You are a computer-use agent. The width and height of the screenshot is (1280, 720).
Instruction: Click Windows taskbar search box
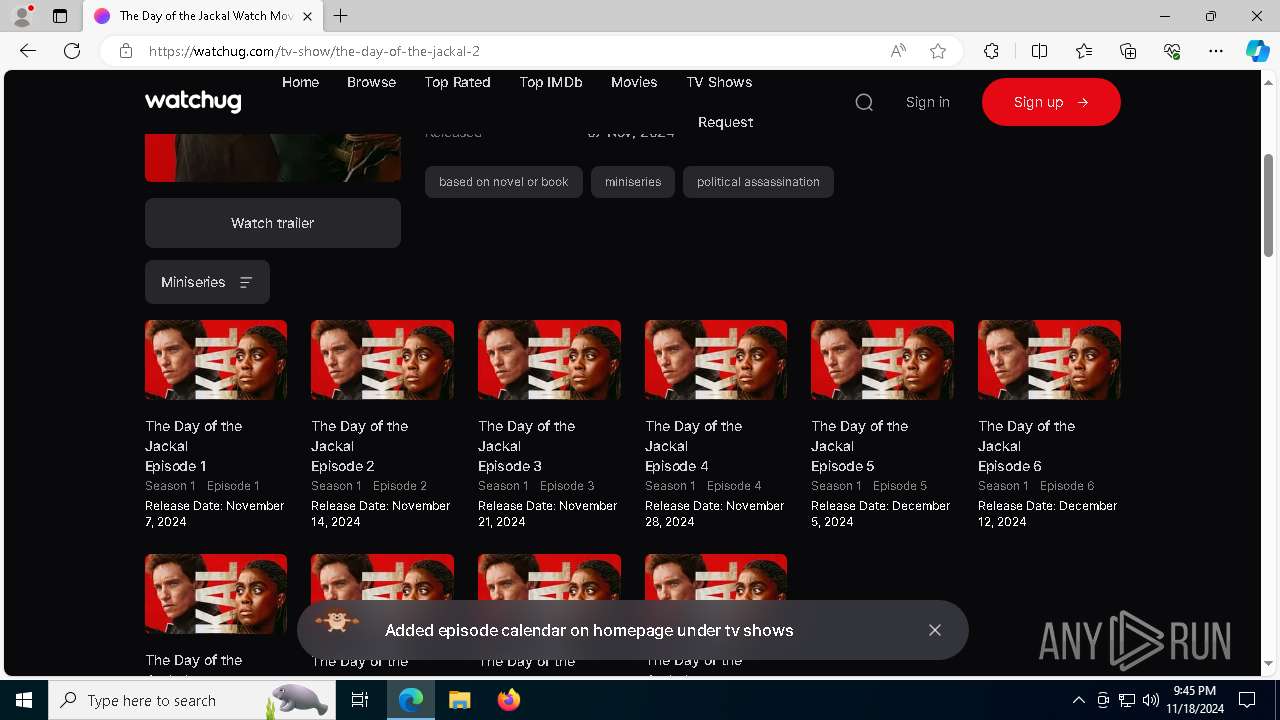[x=190, y=700]
